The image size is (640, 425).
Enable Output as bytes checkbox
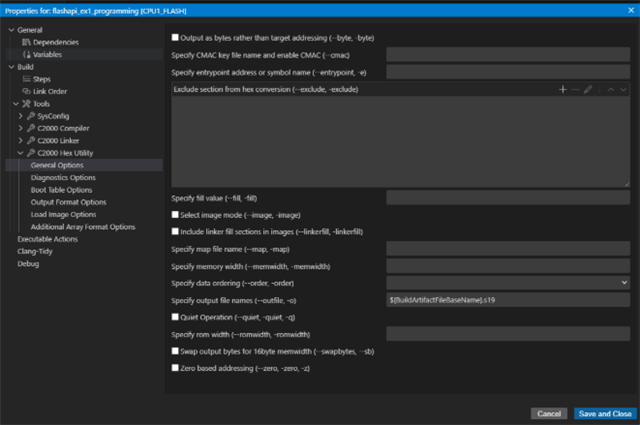[176, 37]
